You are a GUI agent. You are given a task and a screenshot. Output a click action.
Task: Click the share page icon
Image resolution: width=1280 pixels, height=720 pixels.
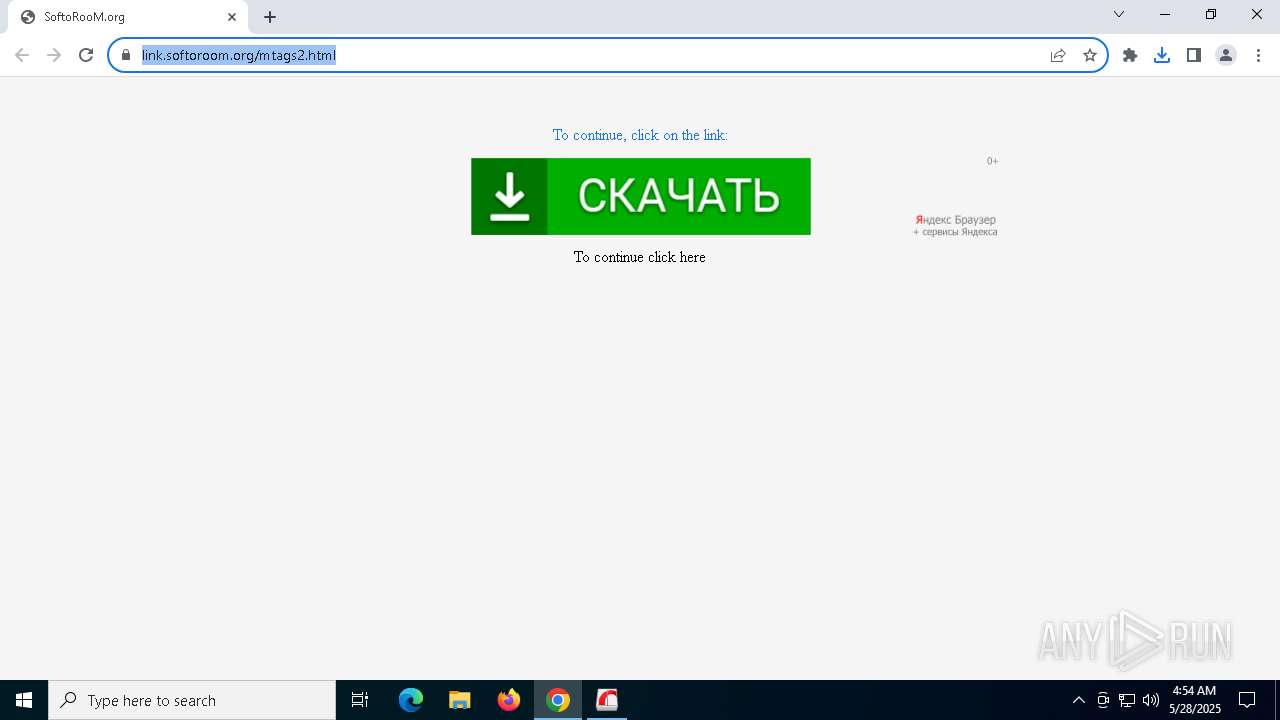tap(1058, 55)
